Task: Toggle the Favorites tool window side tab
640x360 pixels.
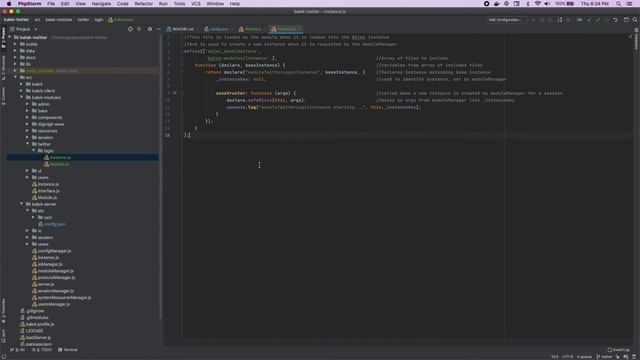Action: click(3, 310)
